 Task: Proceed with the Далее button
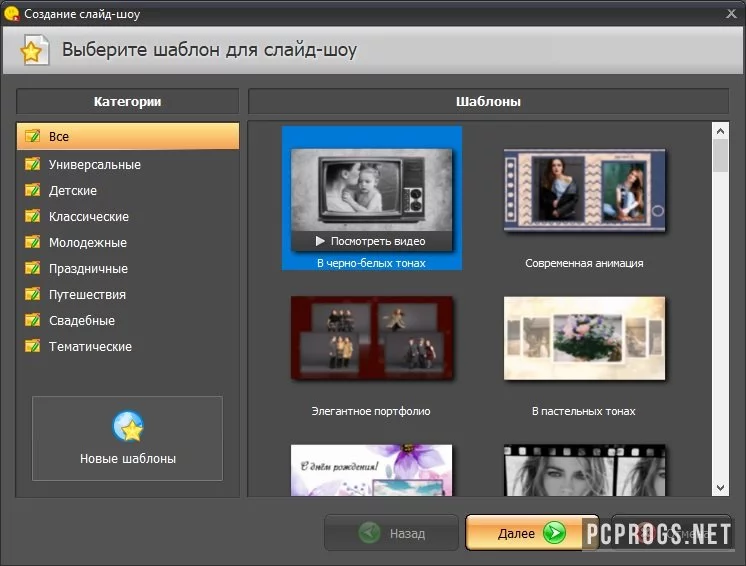coord(531,533)
